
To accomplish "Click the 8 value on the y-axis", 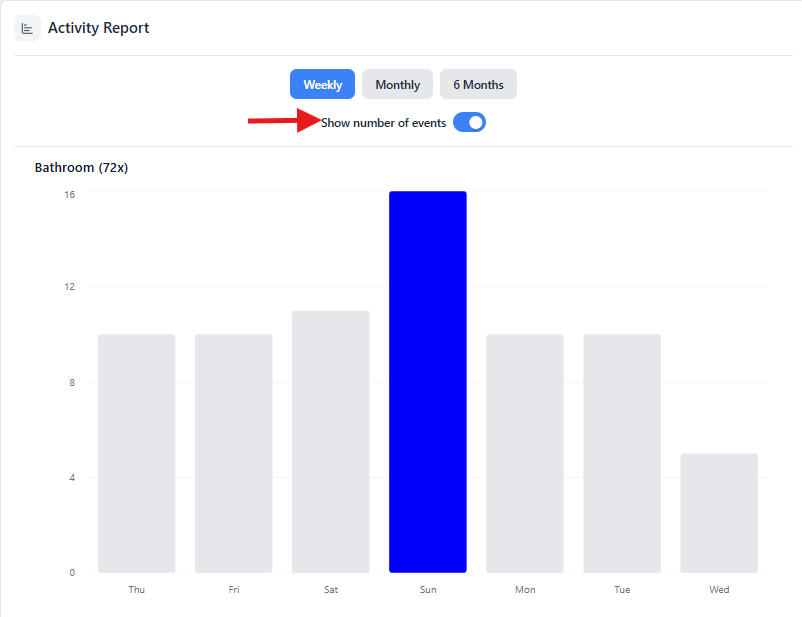I will pyautogui.click(x=71, y=382).
